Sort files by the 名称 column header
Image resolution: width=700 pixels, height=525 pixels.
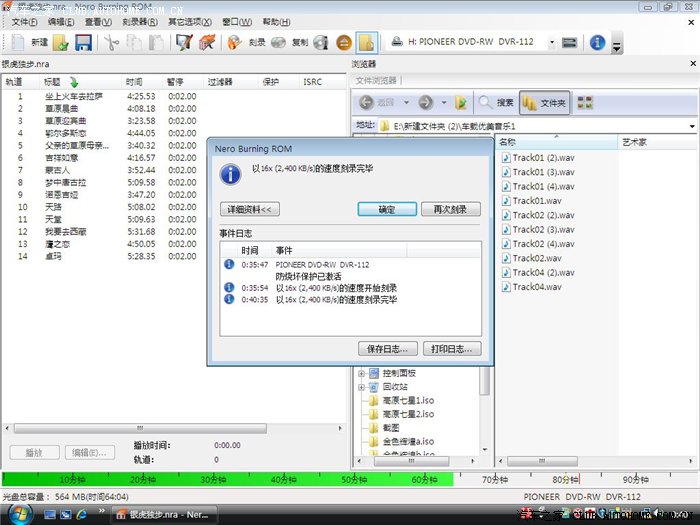pos(556,142)
